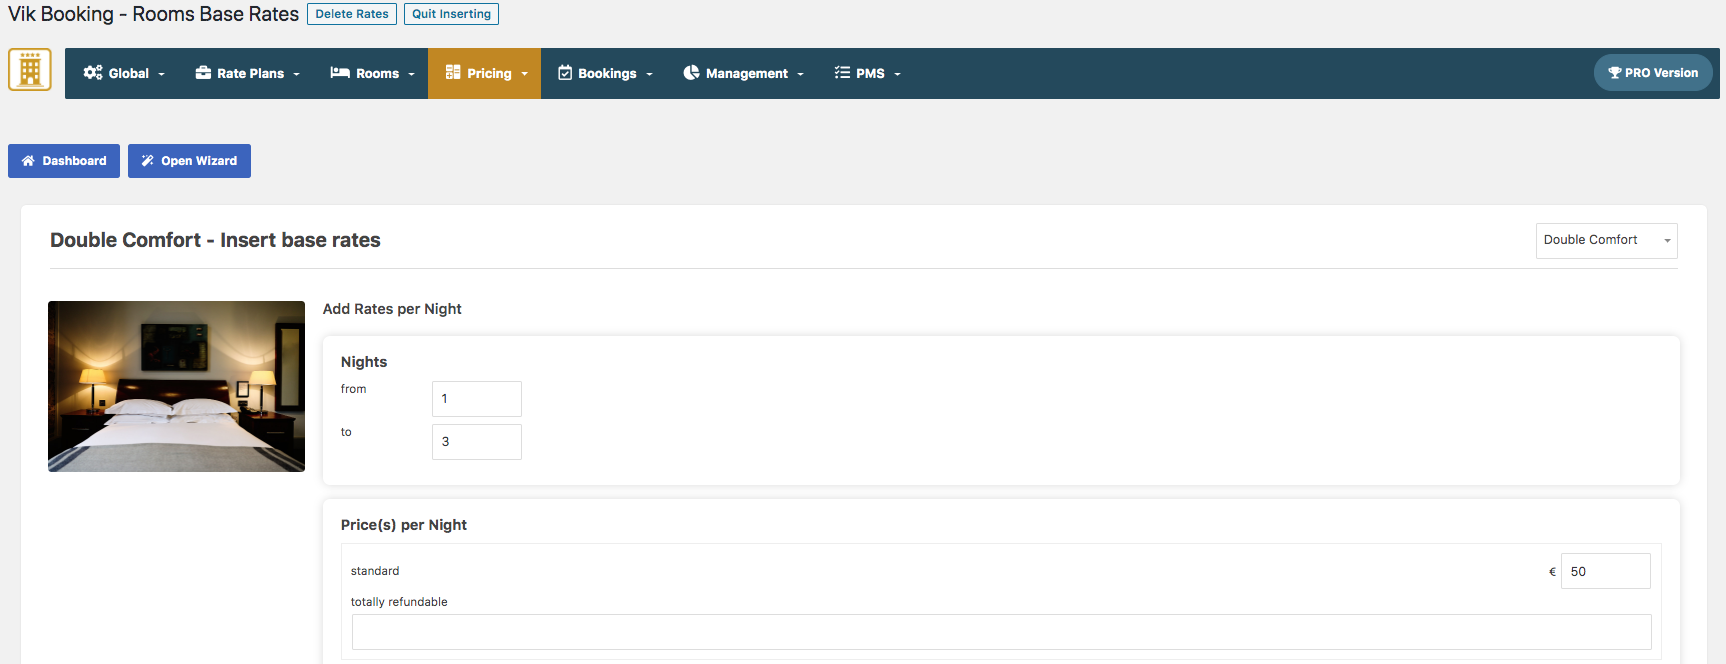Open the Rooms menu
Image resolution: width=1726 pixels, height=664 pixels.
point(372,73)
